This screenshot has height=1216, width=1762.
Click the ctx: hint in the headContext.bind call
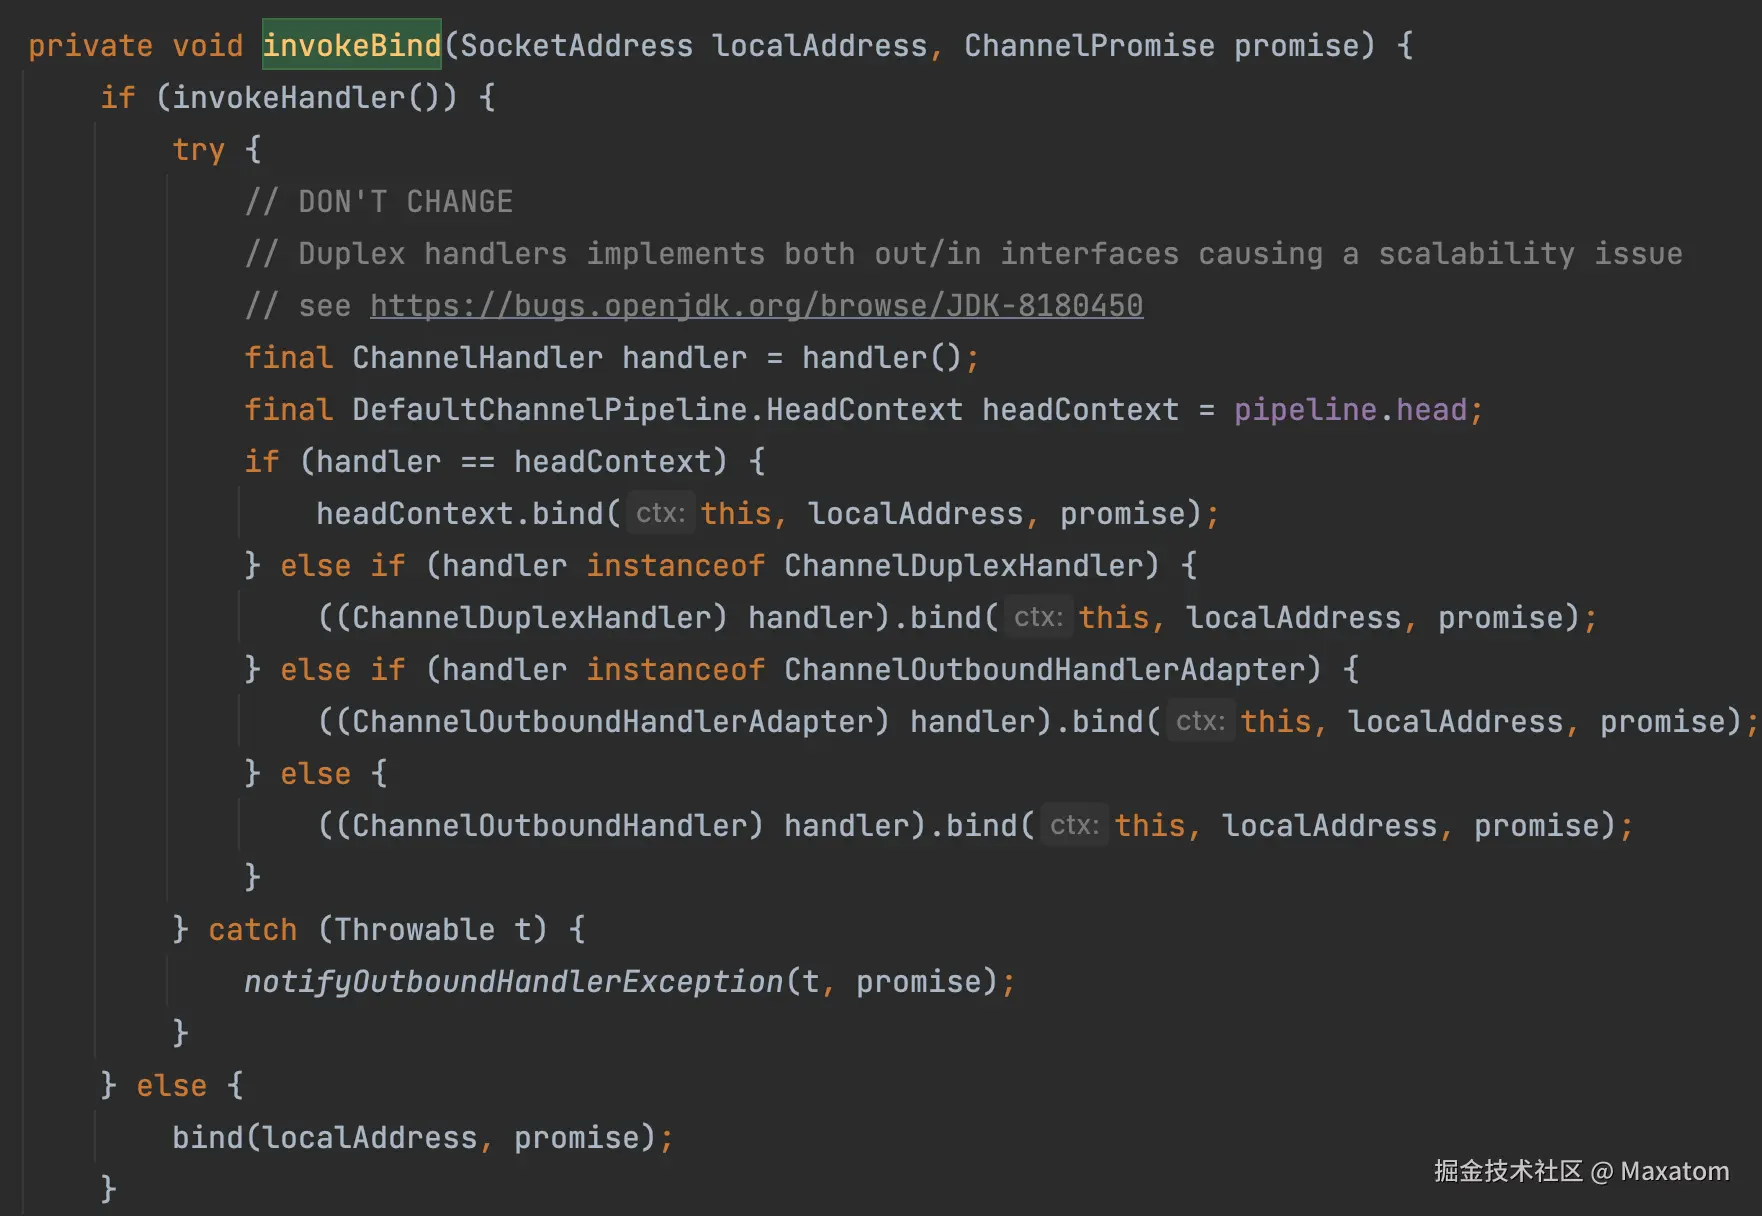pos(660,514)
